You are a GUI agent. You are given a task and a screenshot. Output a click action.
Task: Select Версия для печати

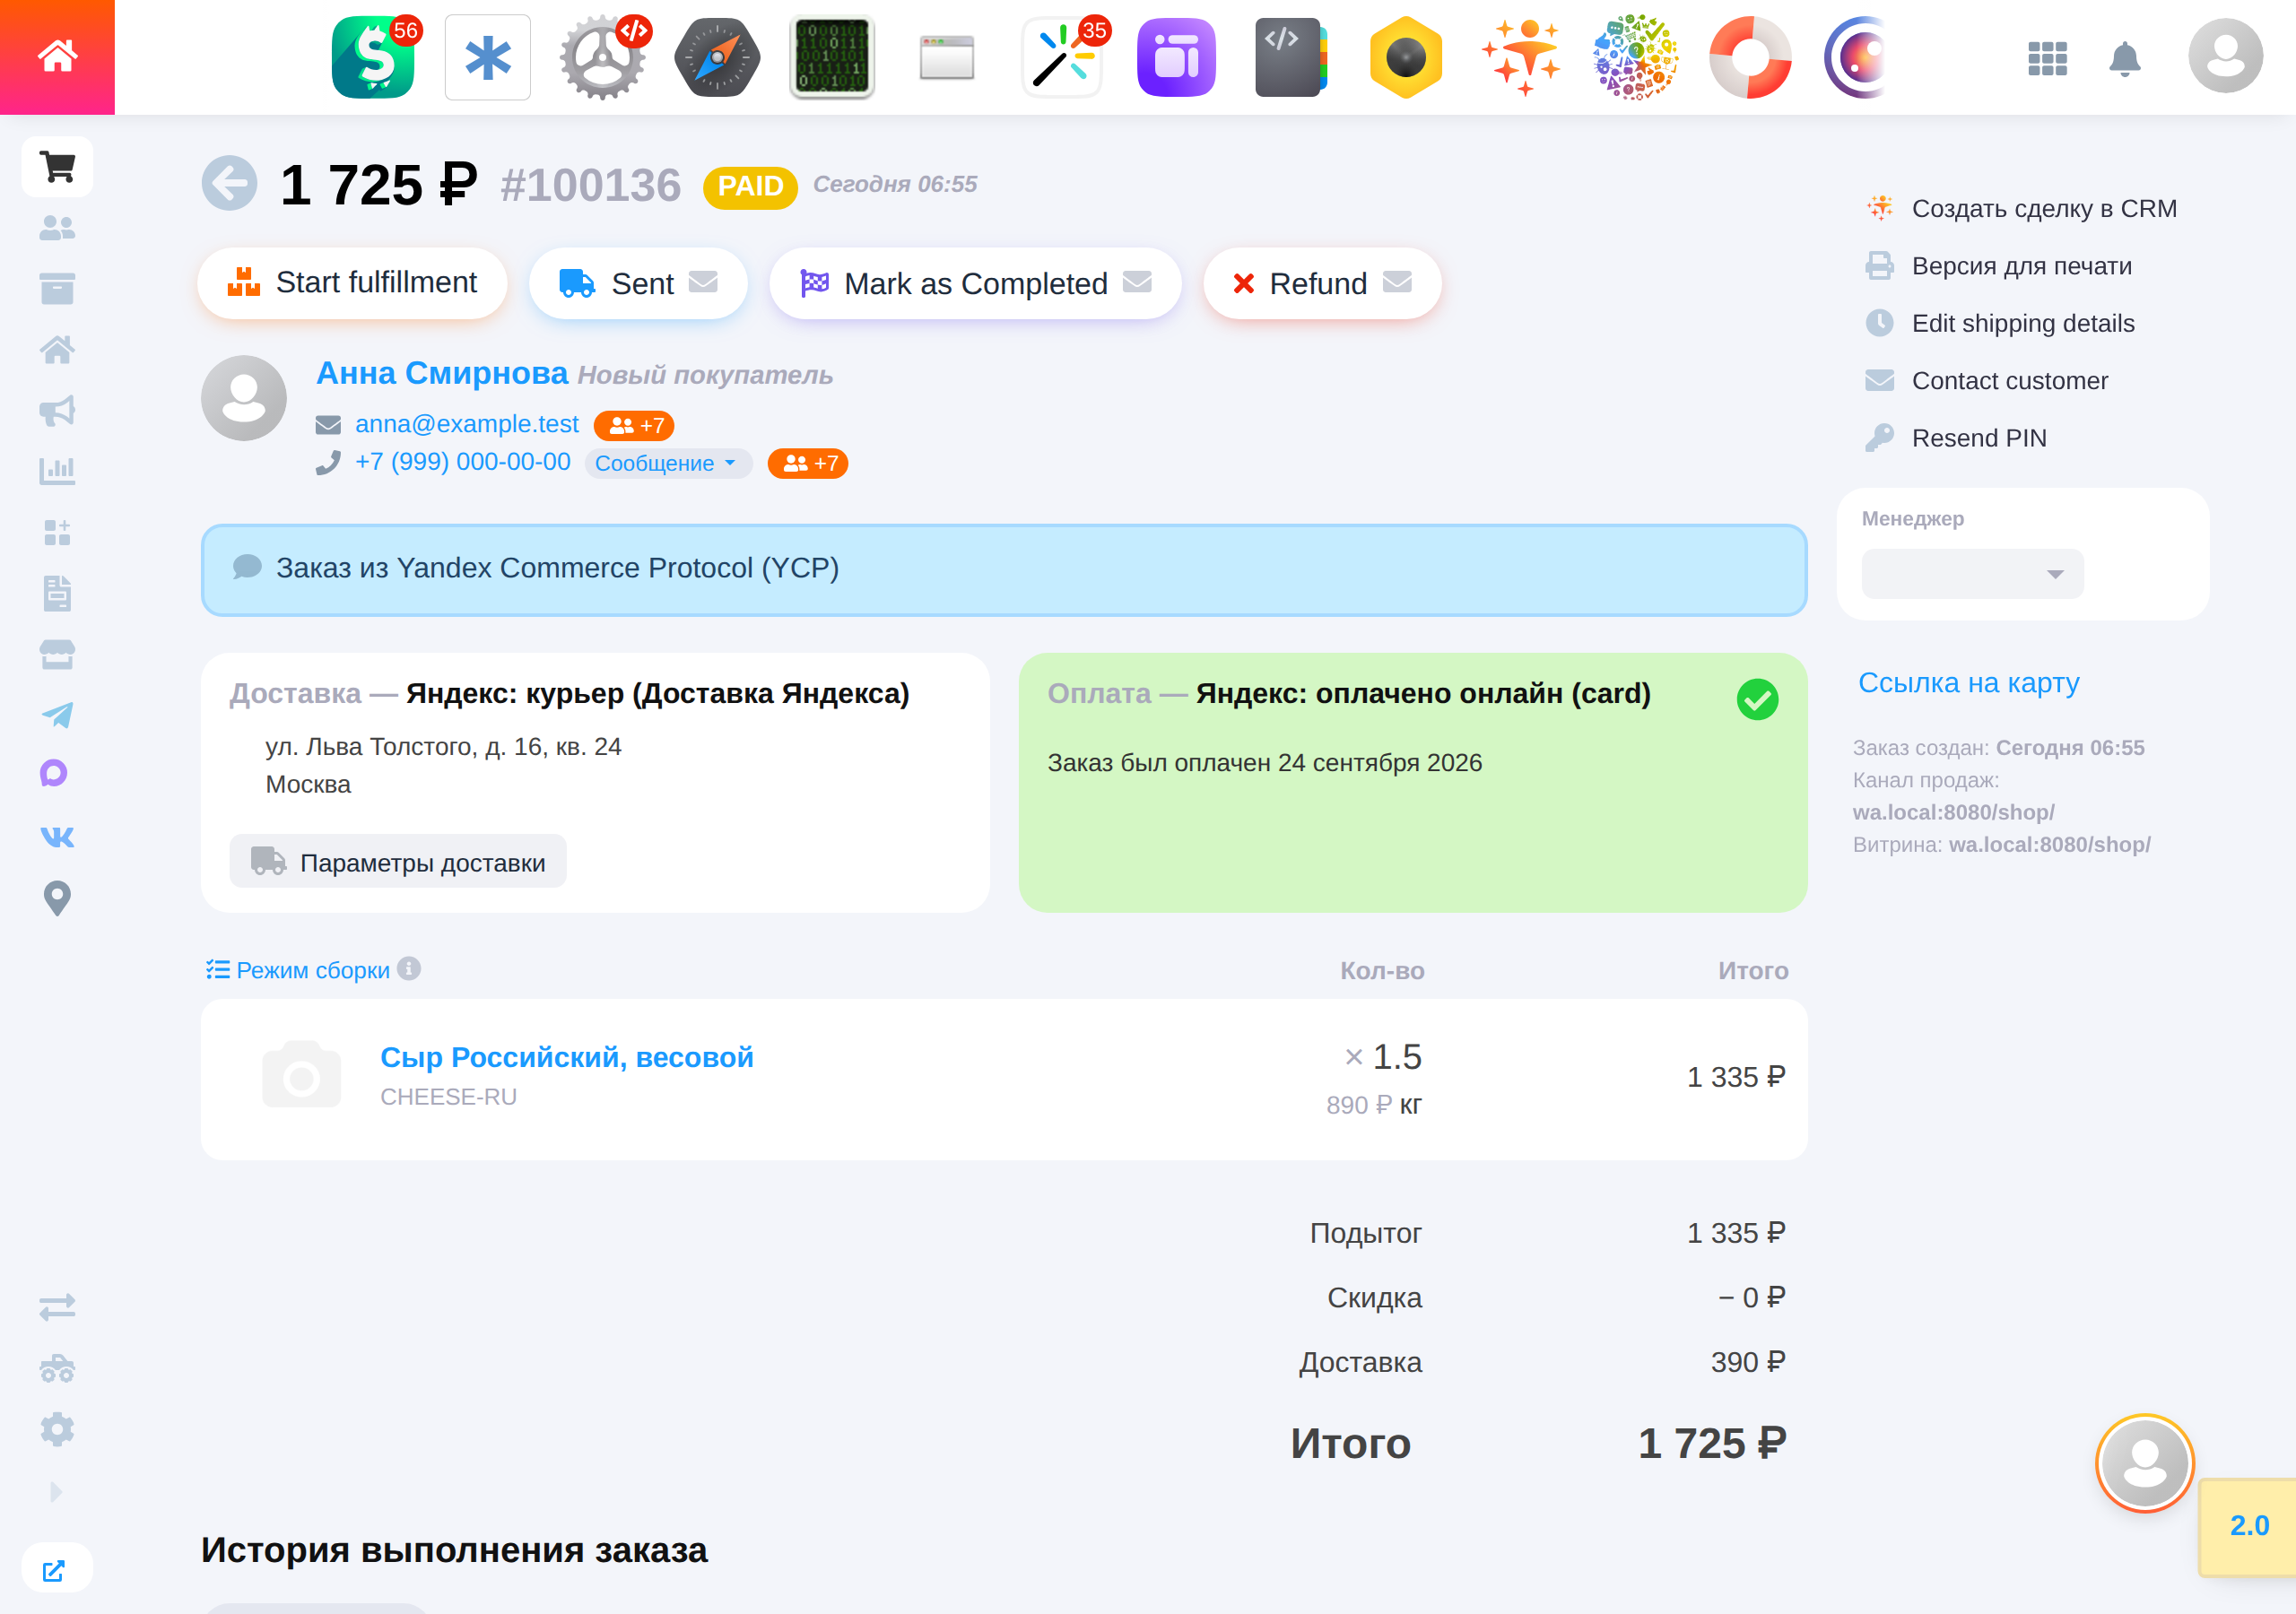2000,266
